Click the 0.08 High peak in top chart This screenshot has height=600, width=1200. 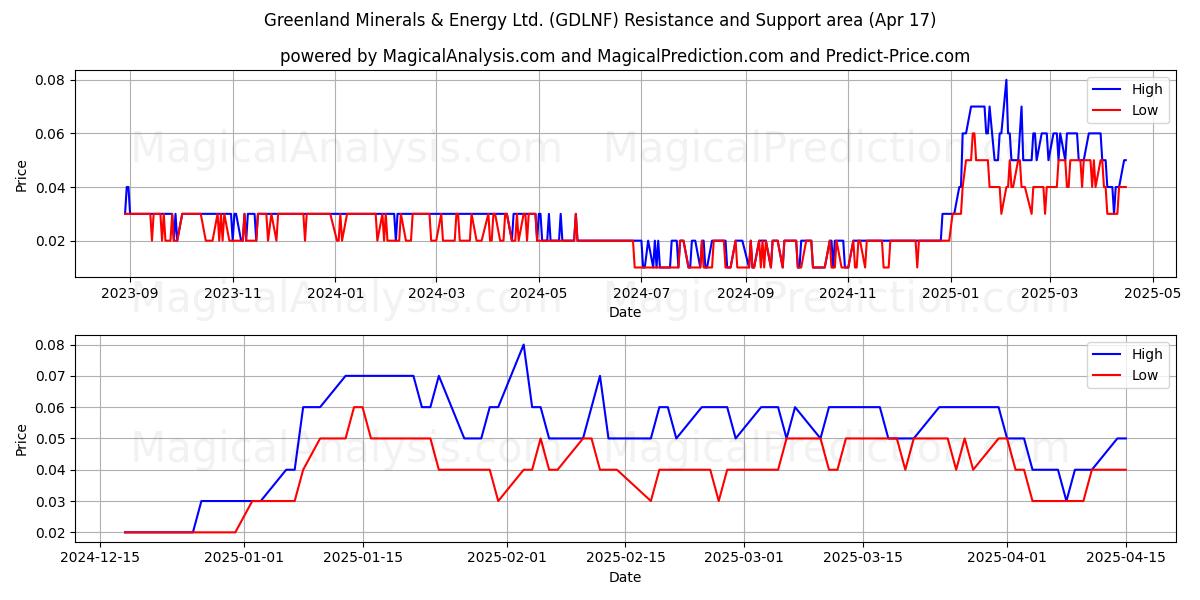point(1006,80)
